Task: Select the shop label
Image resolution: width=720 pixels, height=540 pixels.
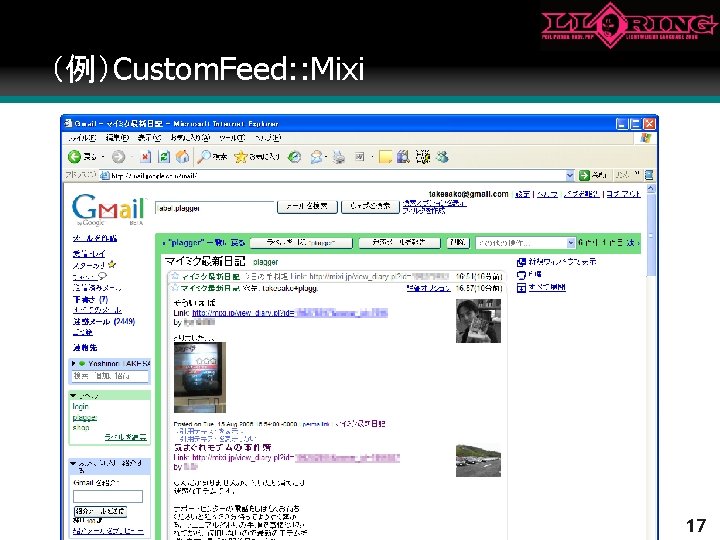Action: 81,428
